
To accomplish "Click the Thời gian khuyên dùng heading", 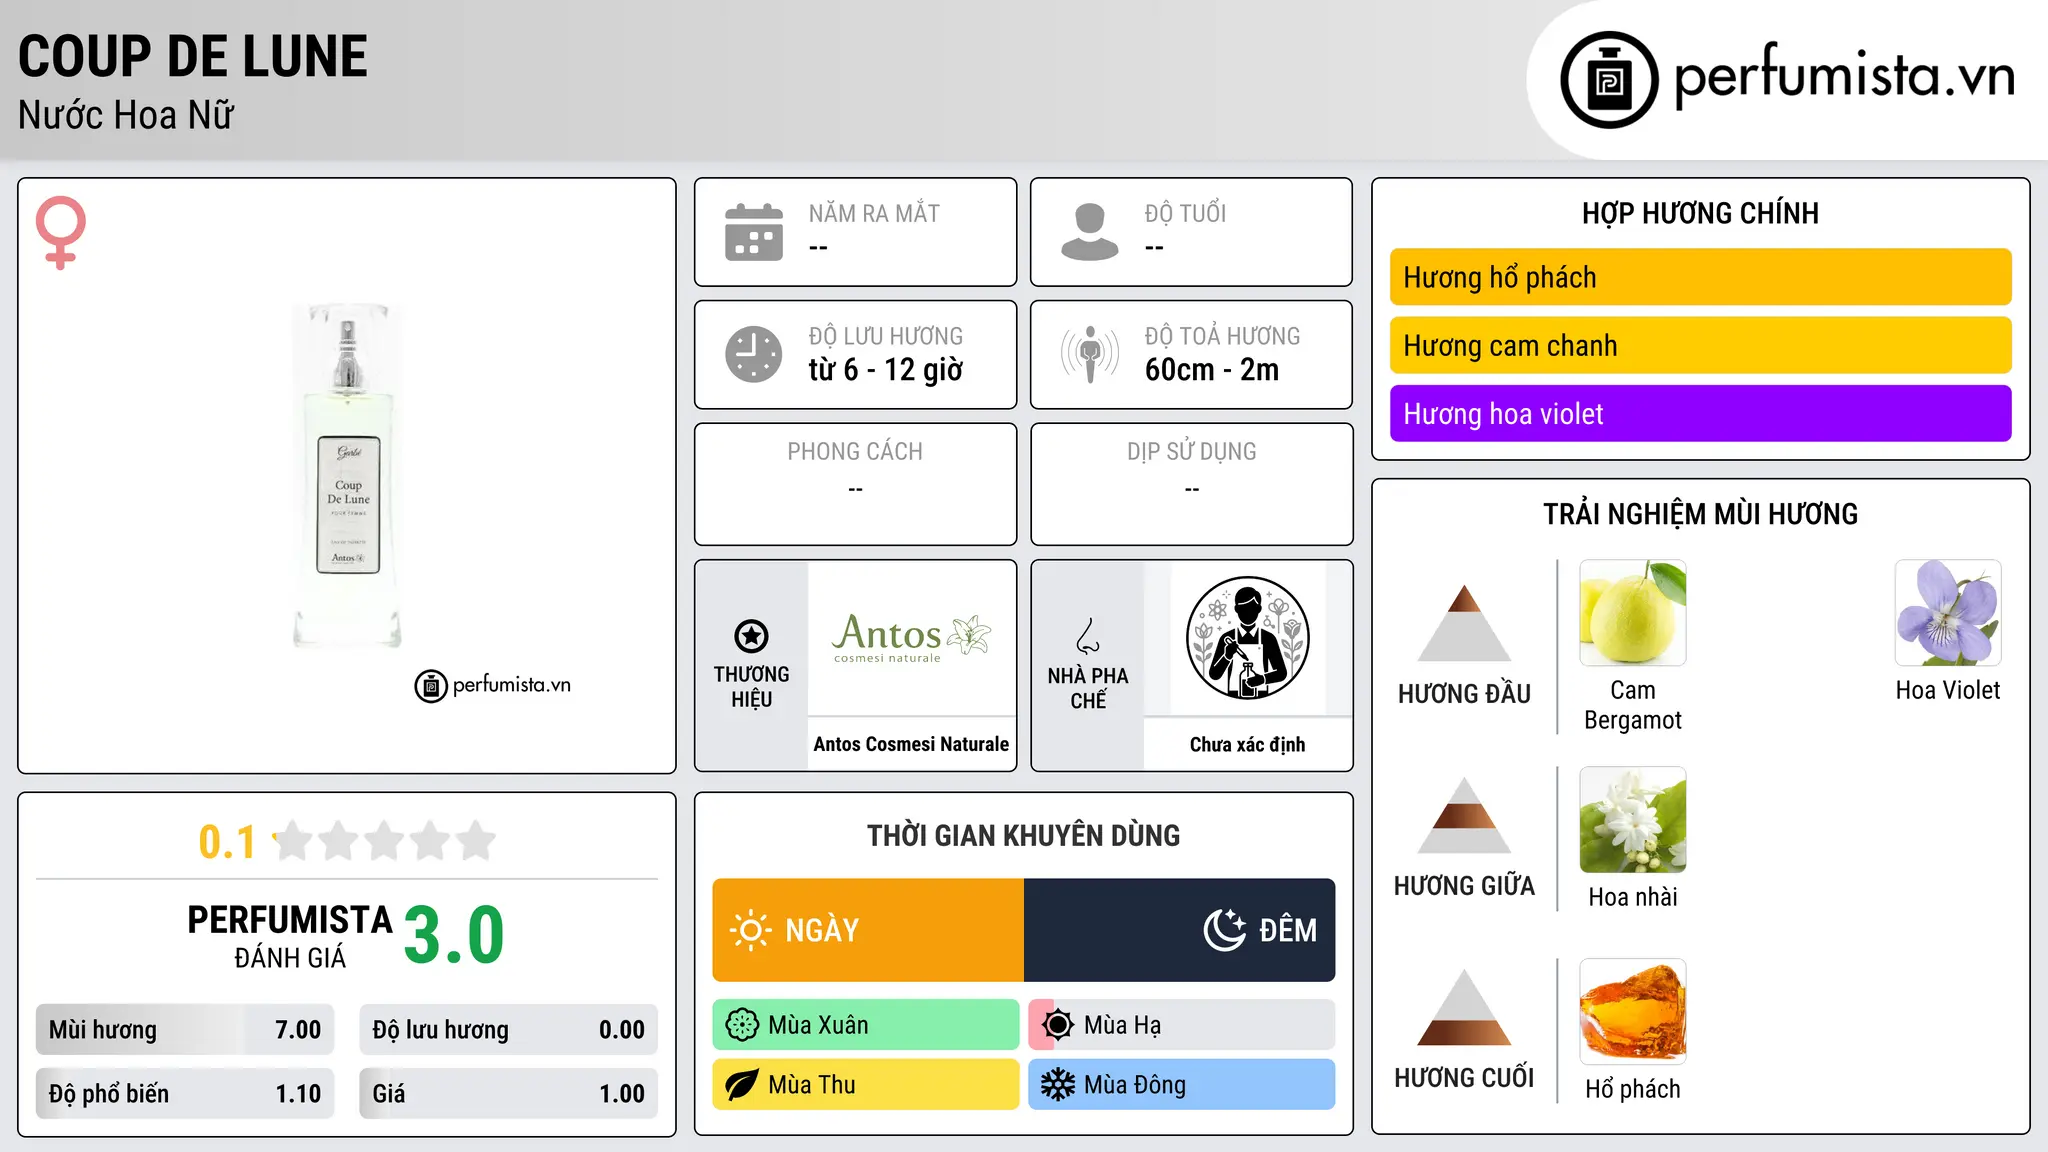I will [x=1023, y=835].
